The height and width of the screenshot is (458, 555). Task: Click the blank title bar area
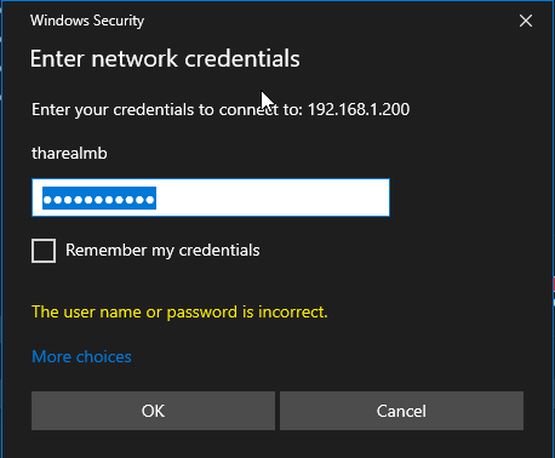(329, 21)
